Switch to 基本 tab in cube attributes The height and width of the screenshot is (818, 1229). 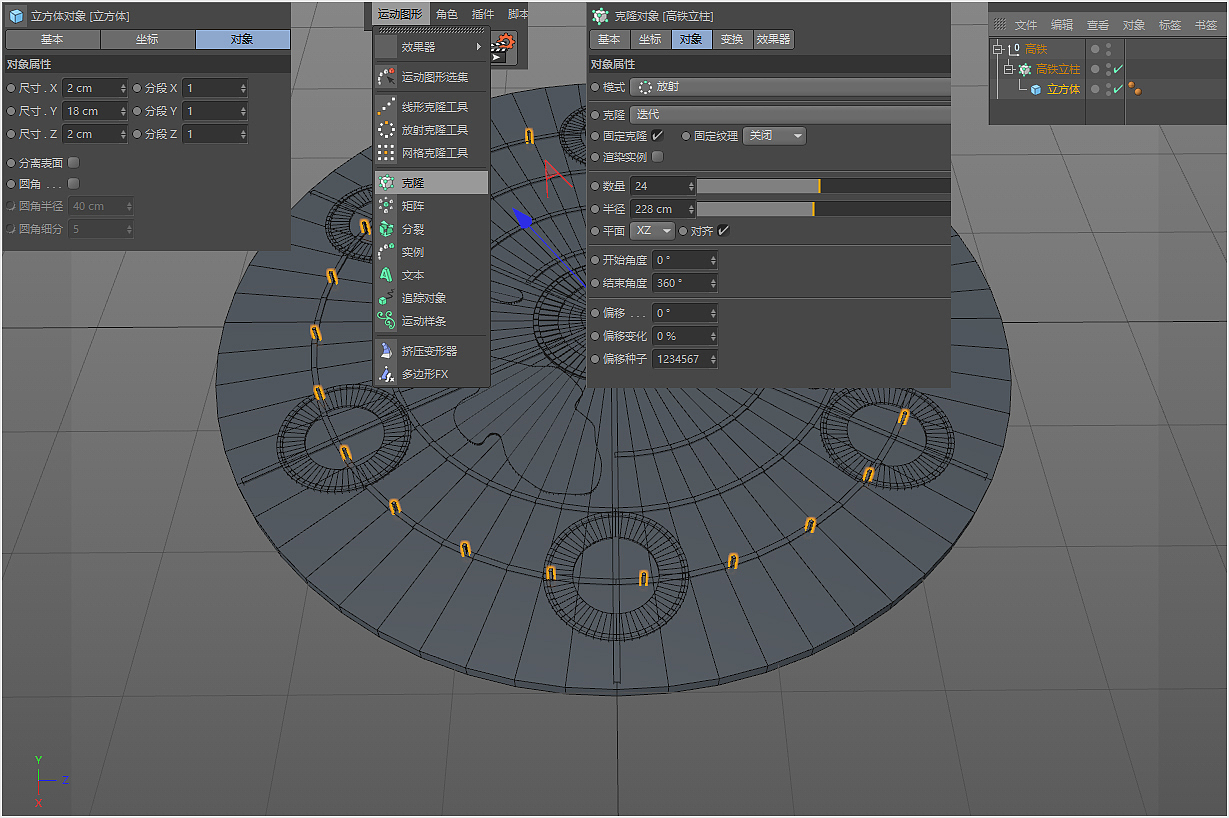click(x=53, y=40)
